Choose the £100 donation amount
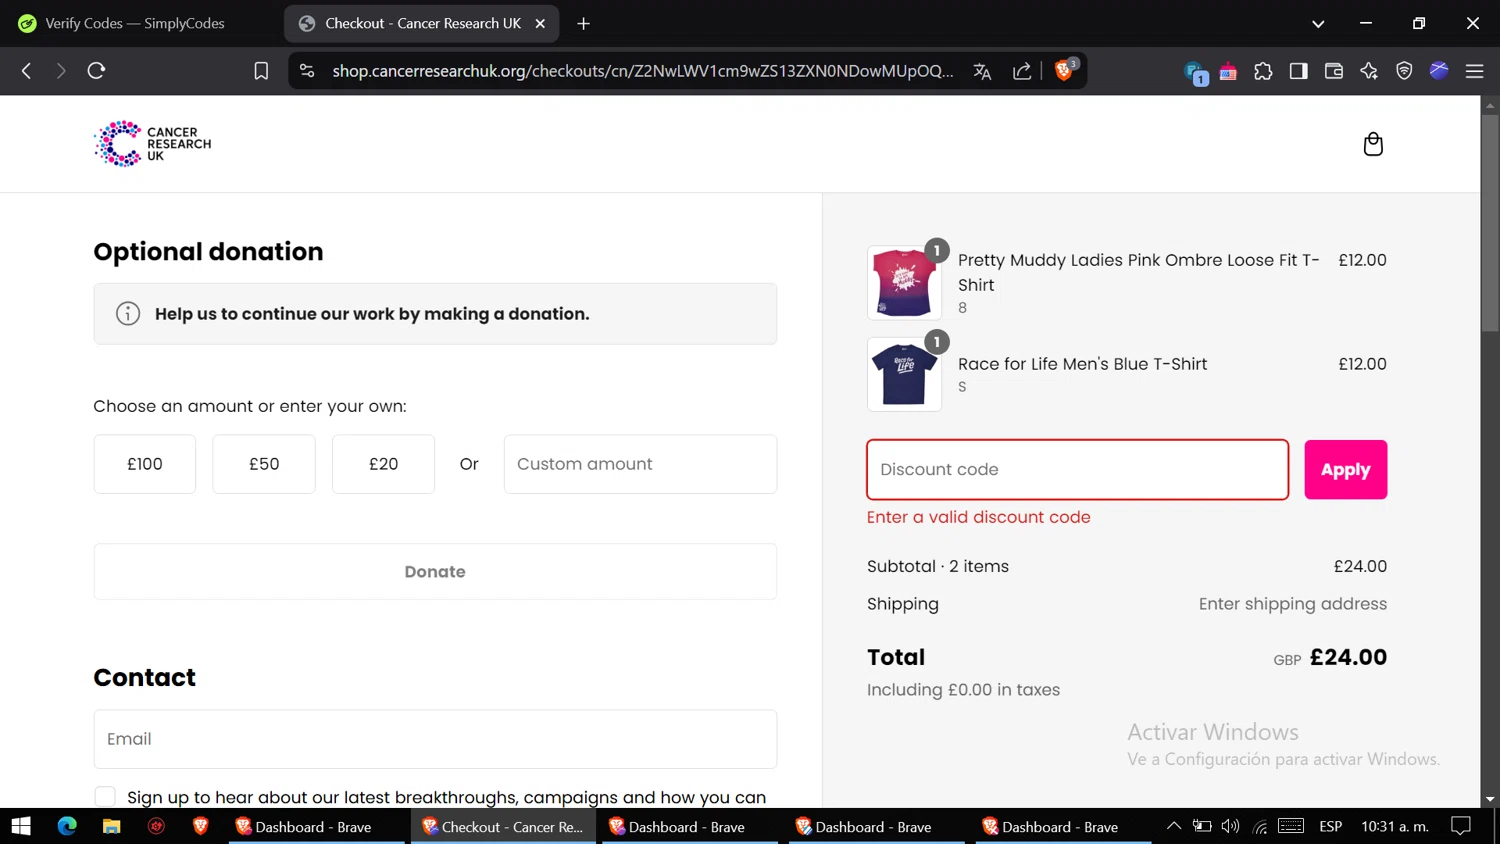1500x844 pixels. pyautogui.click(x=145, y=464)
